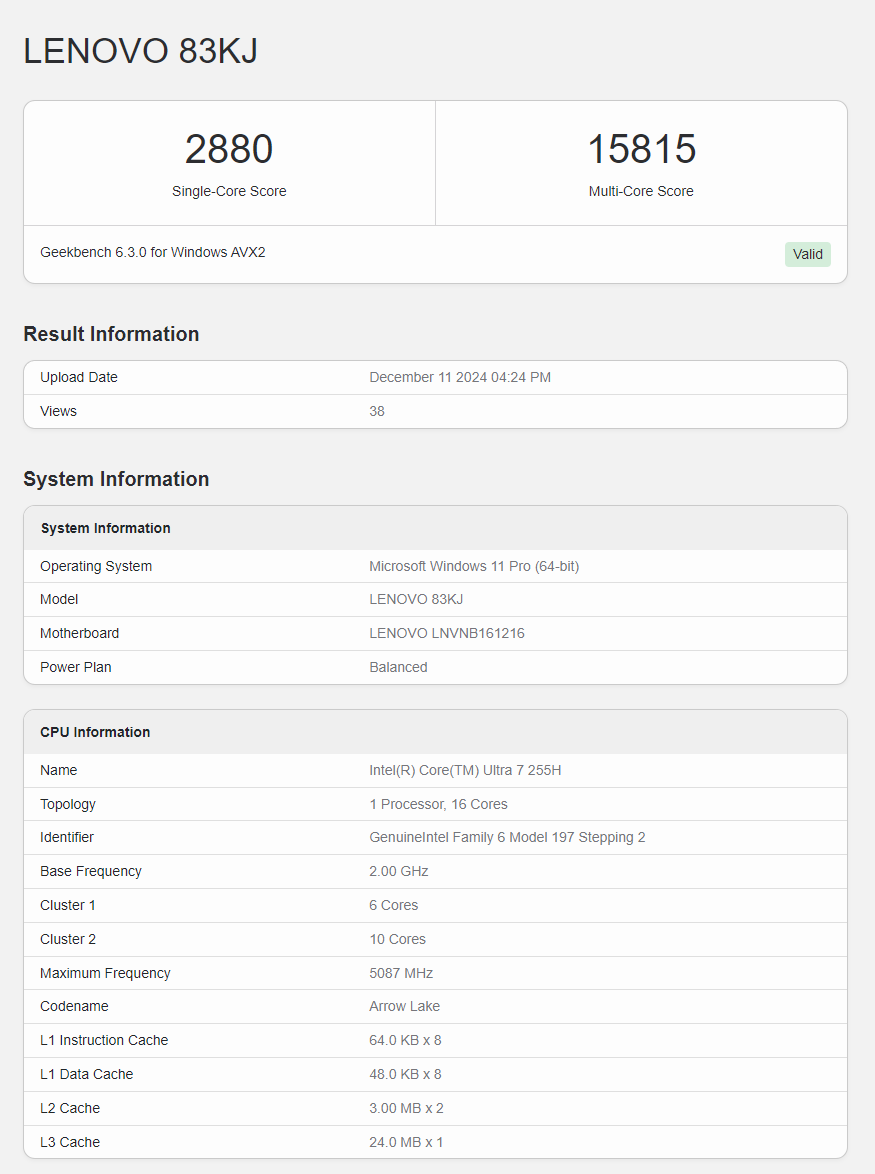Click the CPU Information section header
Image resolution: width=875 pixels, height=1174 pixels.
(95, 732)
